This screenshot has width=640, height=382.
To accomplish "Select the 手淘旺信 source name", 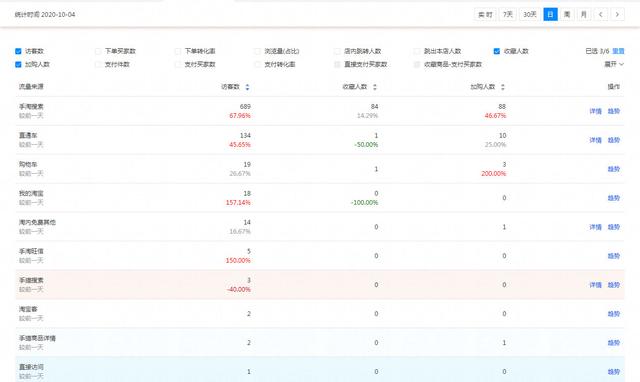I will tap(31, 251).
